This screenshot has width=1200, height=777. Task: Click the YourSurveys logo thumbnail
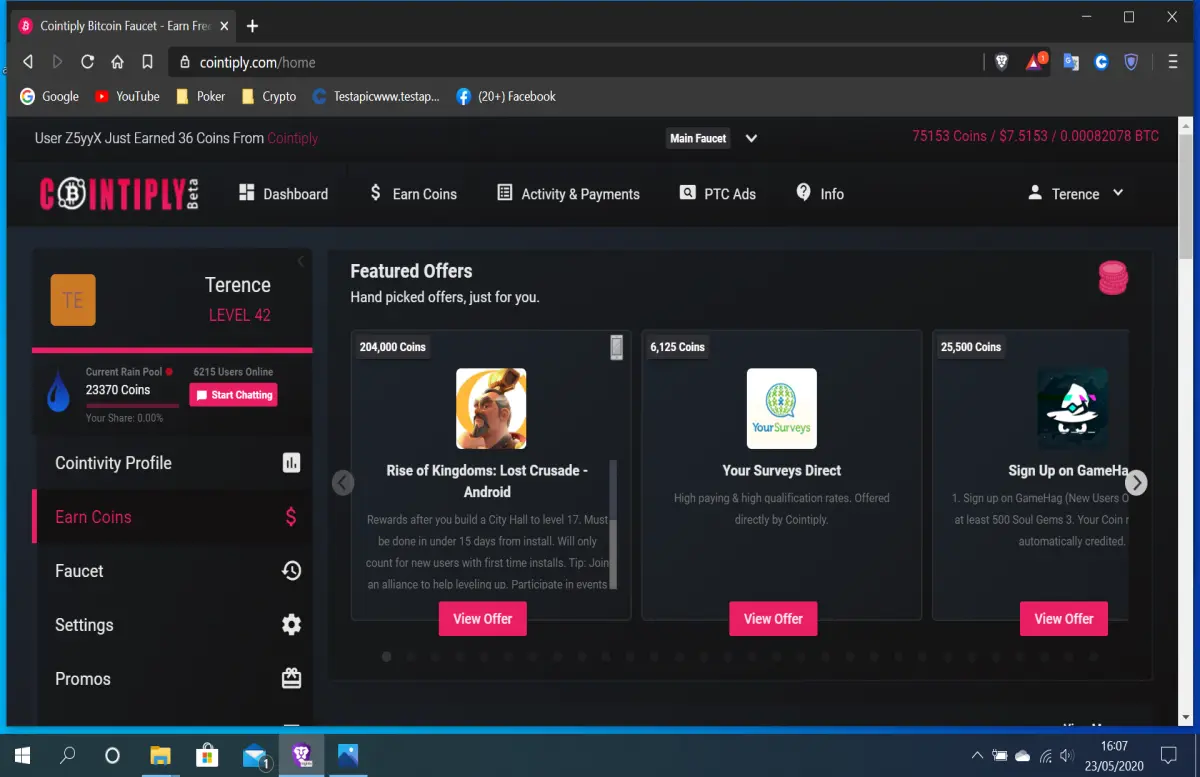tap(782, 408)
